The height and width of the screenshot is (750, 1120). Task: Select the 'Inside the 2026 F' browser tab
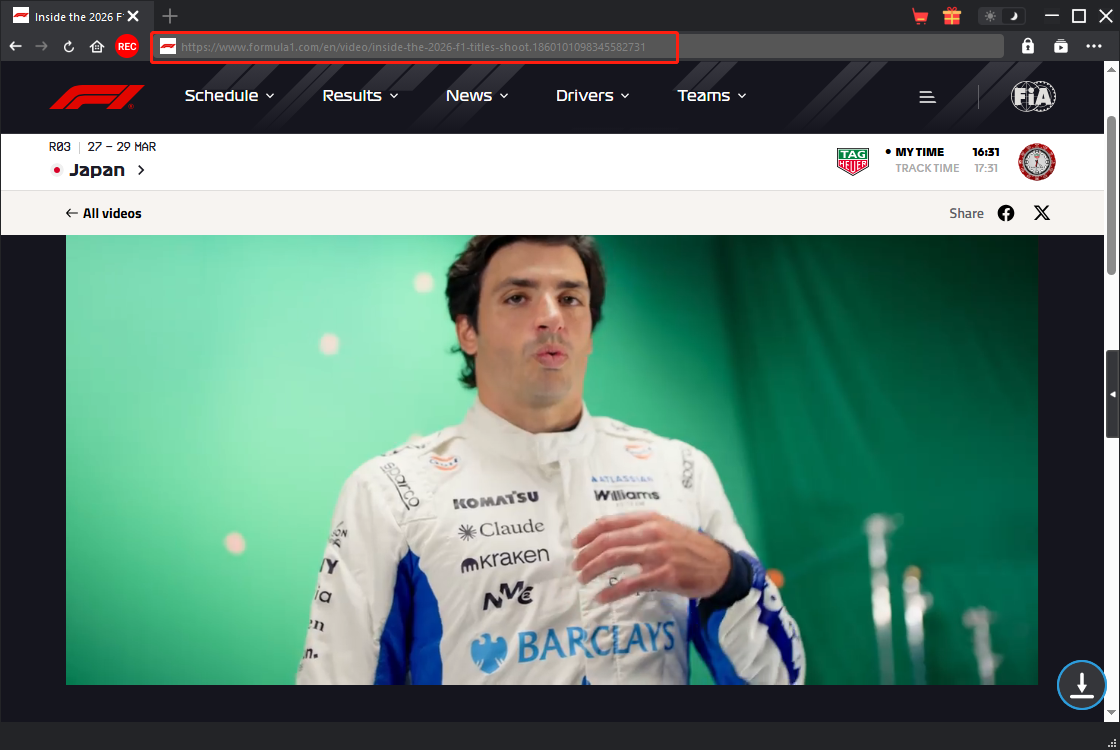(x=77, y=16)
